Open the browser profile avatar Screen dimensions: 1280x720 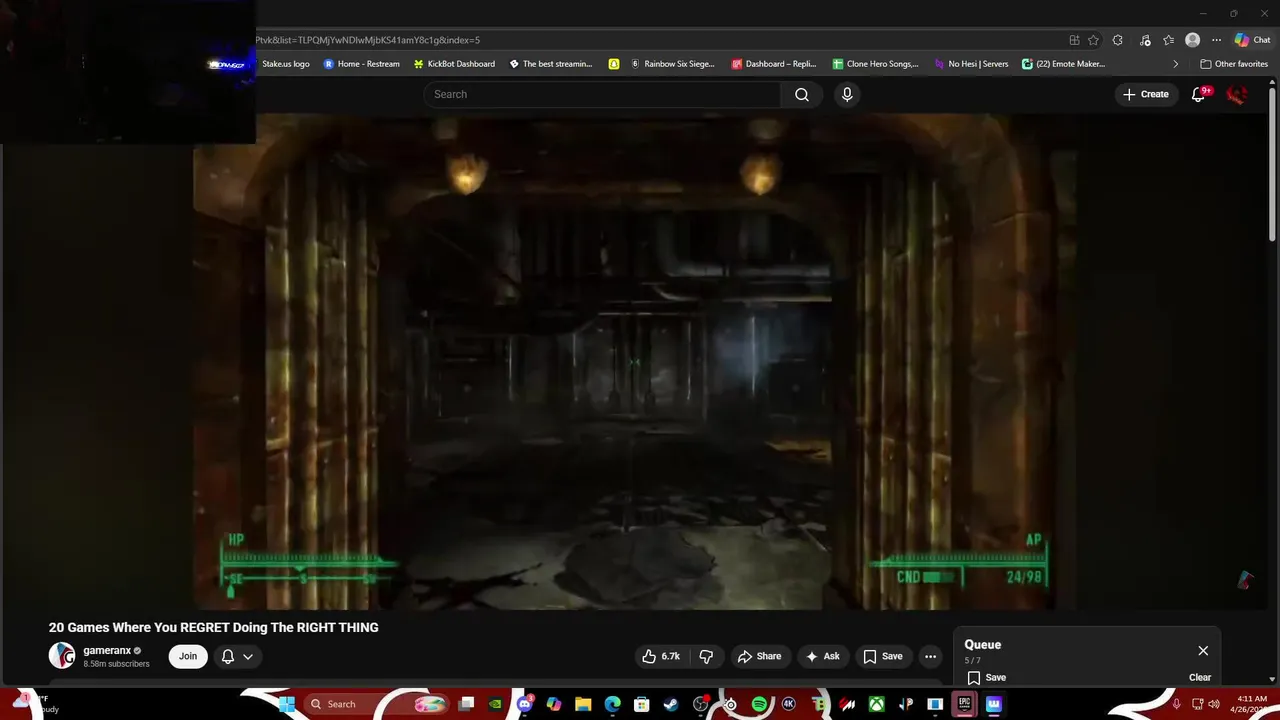1192,40
